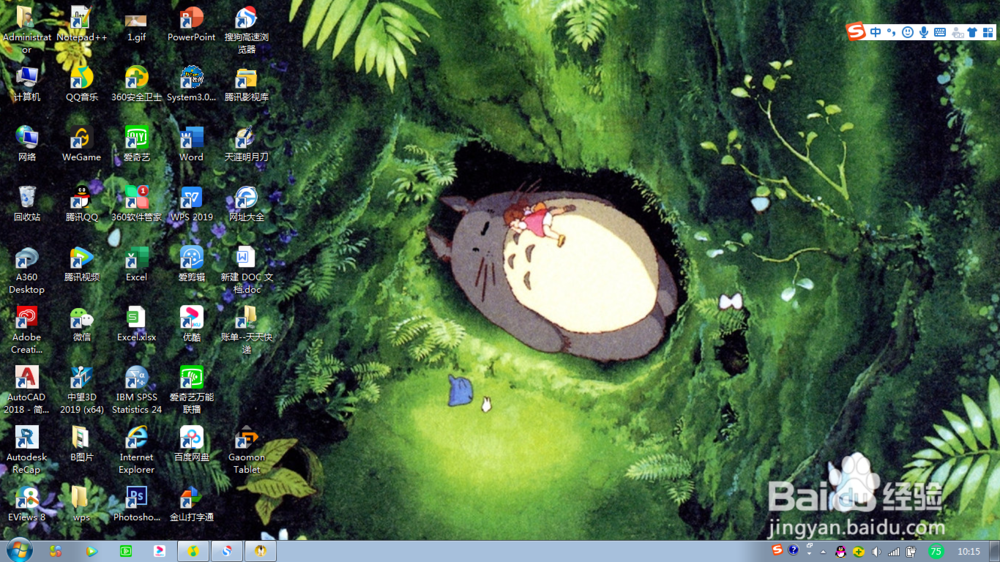The width and height of the screenshot is (1000, 562).
Task: Open the B图片 folder
Action: 82,444
